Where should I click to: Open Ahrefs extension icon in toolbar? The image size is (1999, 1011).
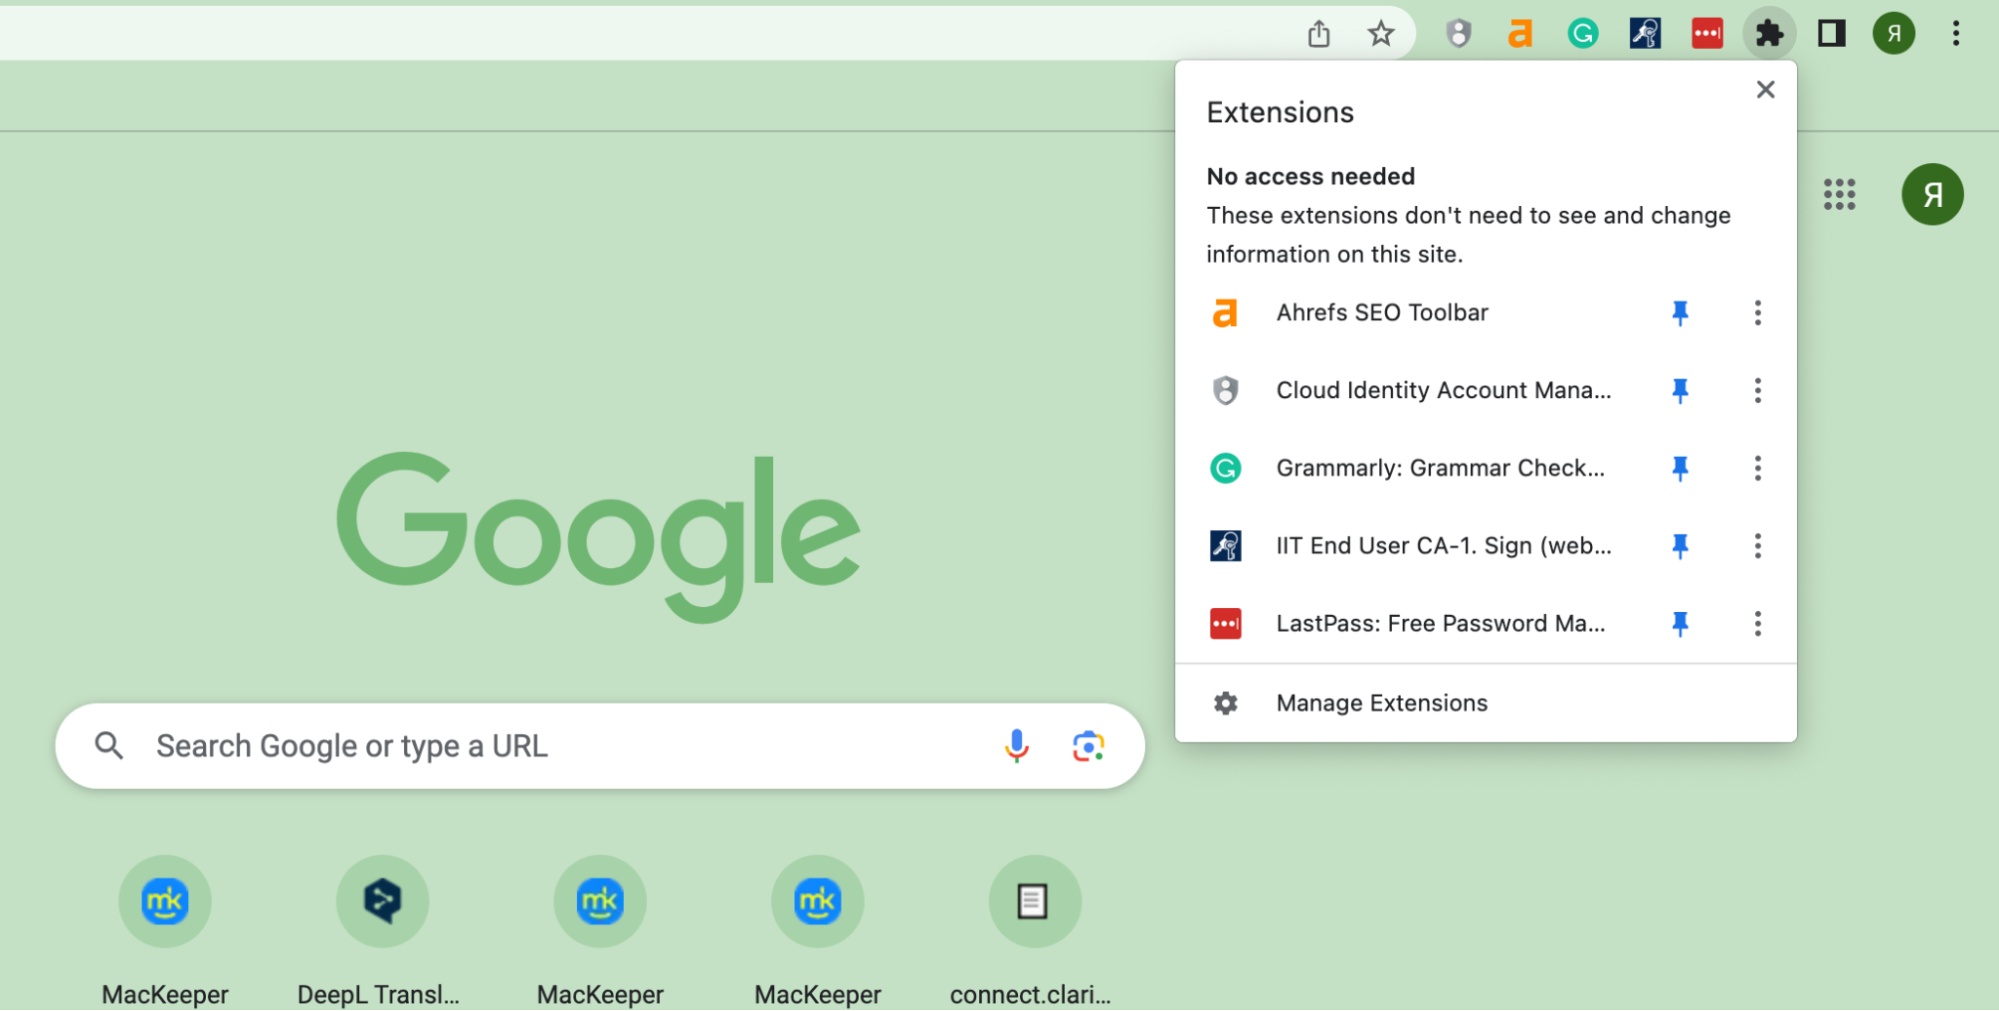coord(1520,34)
